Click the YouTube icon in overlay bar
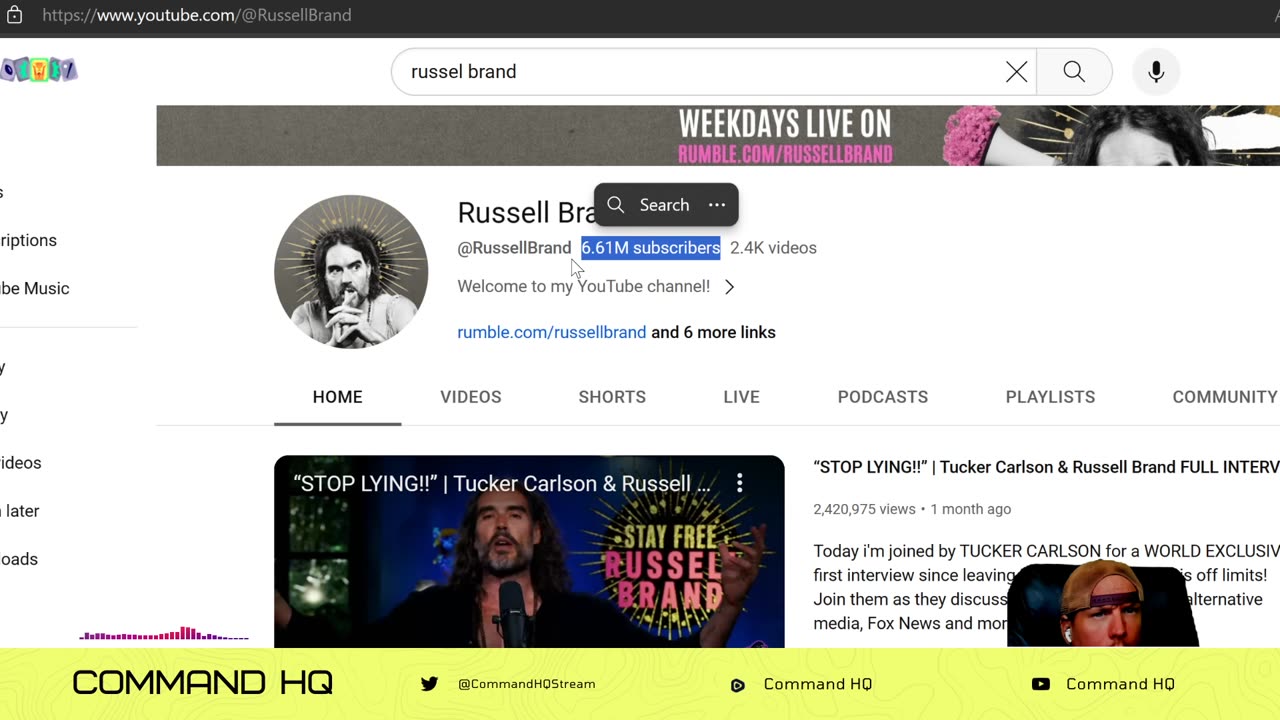This screenshot has height=720, width=1280. [x=1041, y=684]
